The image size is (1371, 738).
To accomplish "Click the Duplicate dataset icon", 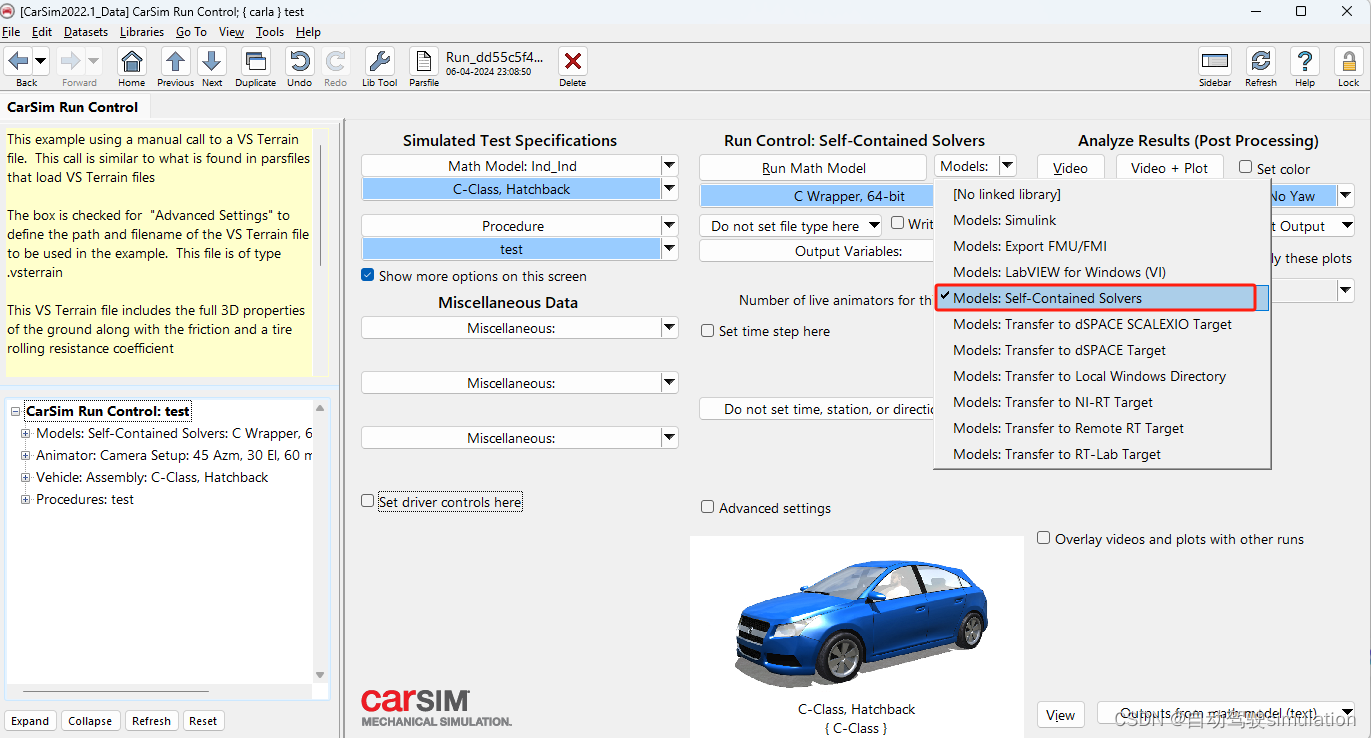I will coord(255,60).
